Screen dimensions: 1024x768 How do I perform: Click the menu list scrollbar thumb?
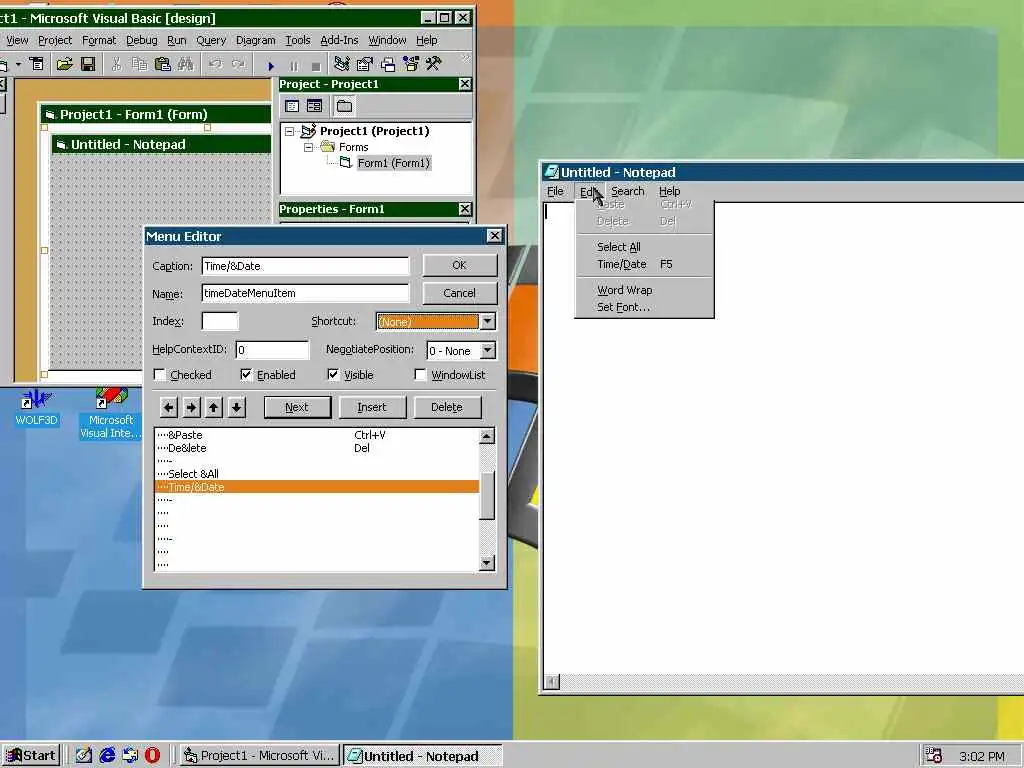[x=487, y=494]
